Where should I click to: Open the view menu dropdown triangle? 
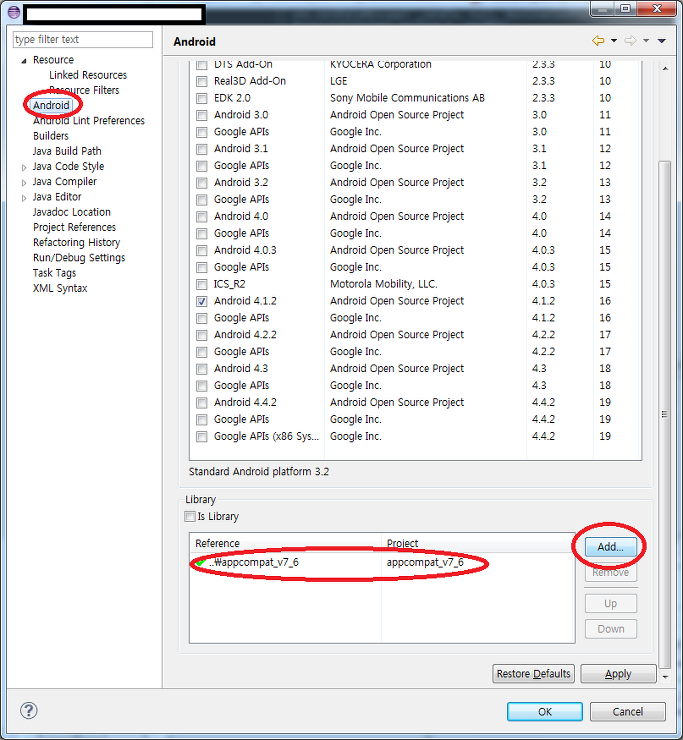tap(662, 41)
